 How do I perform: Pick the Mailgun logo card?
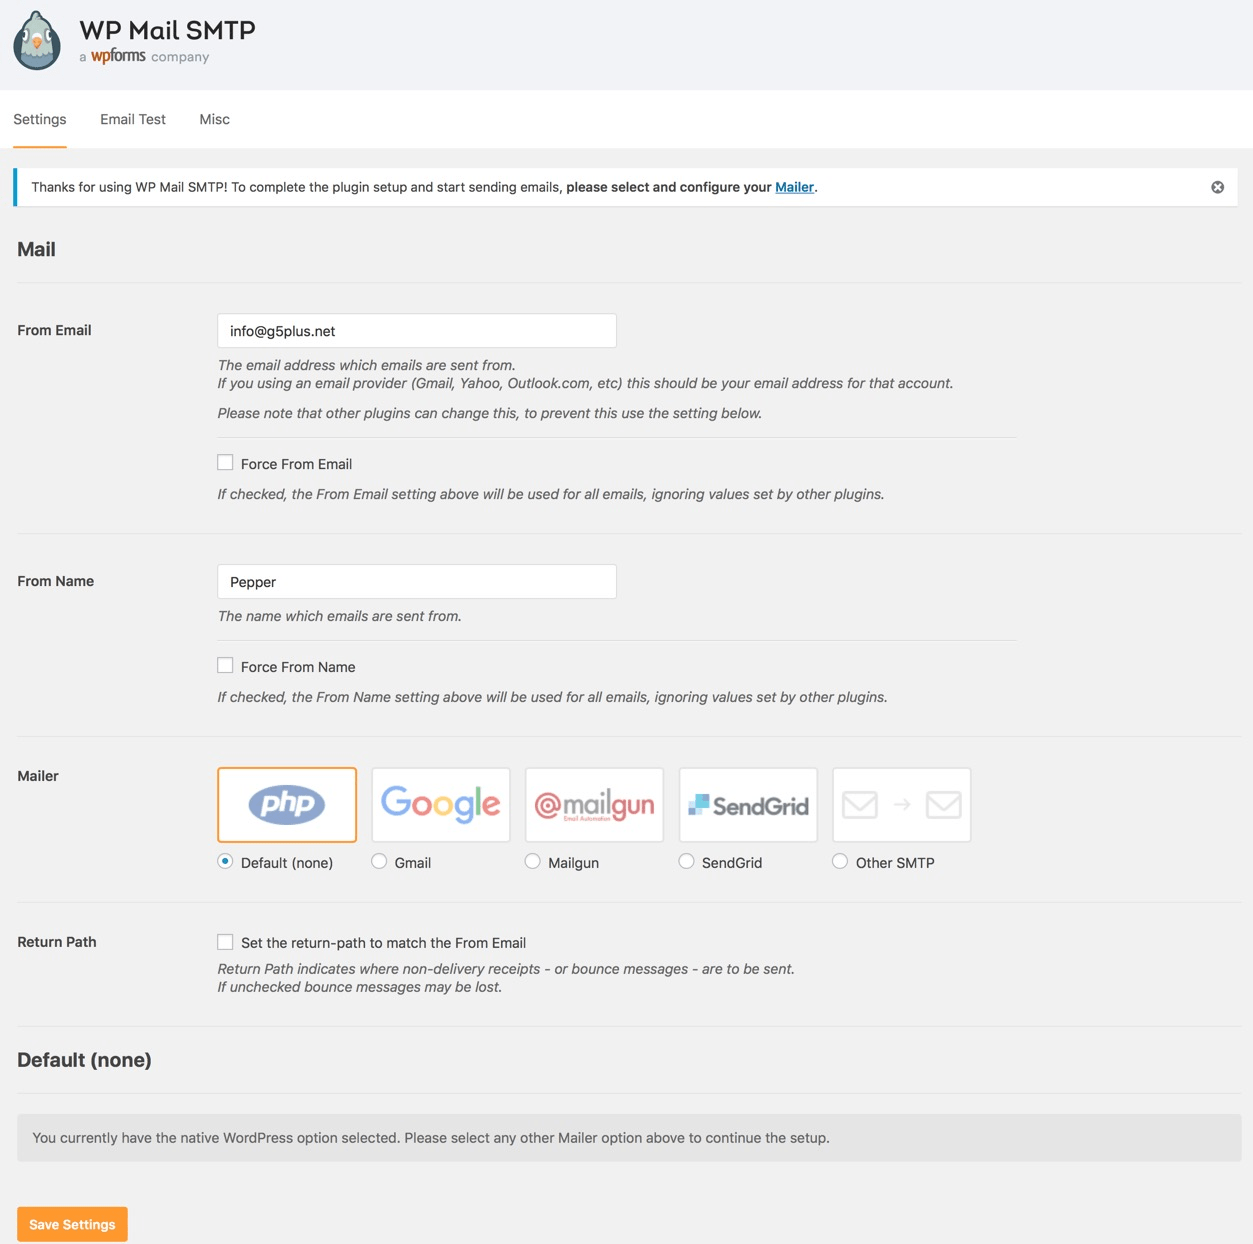595,805
